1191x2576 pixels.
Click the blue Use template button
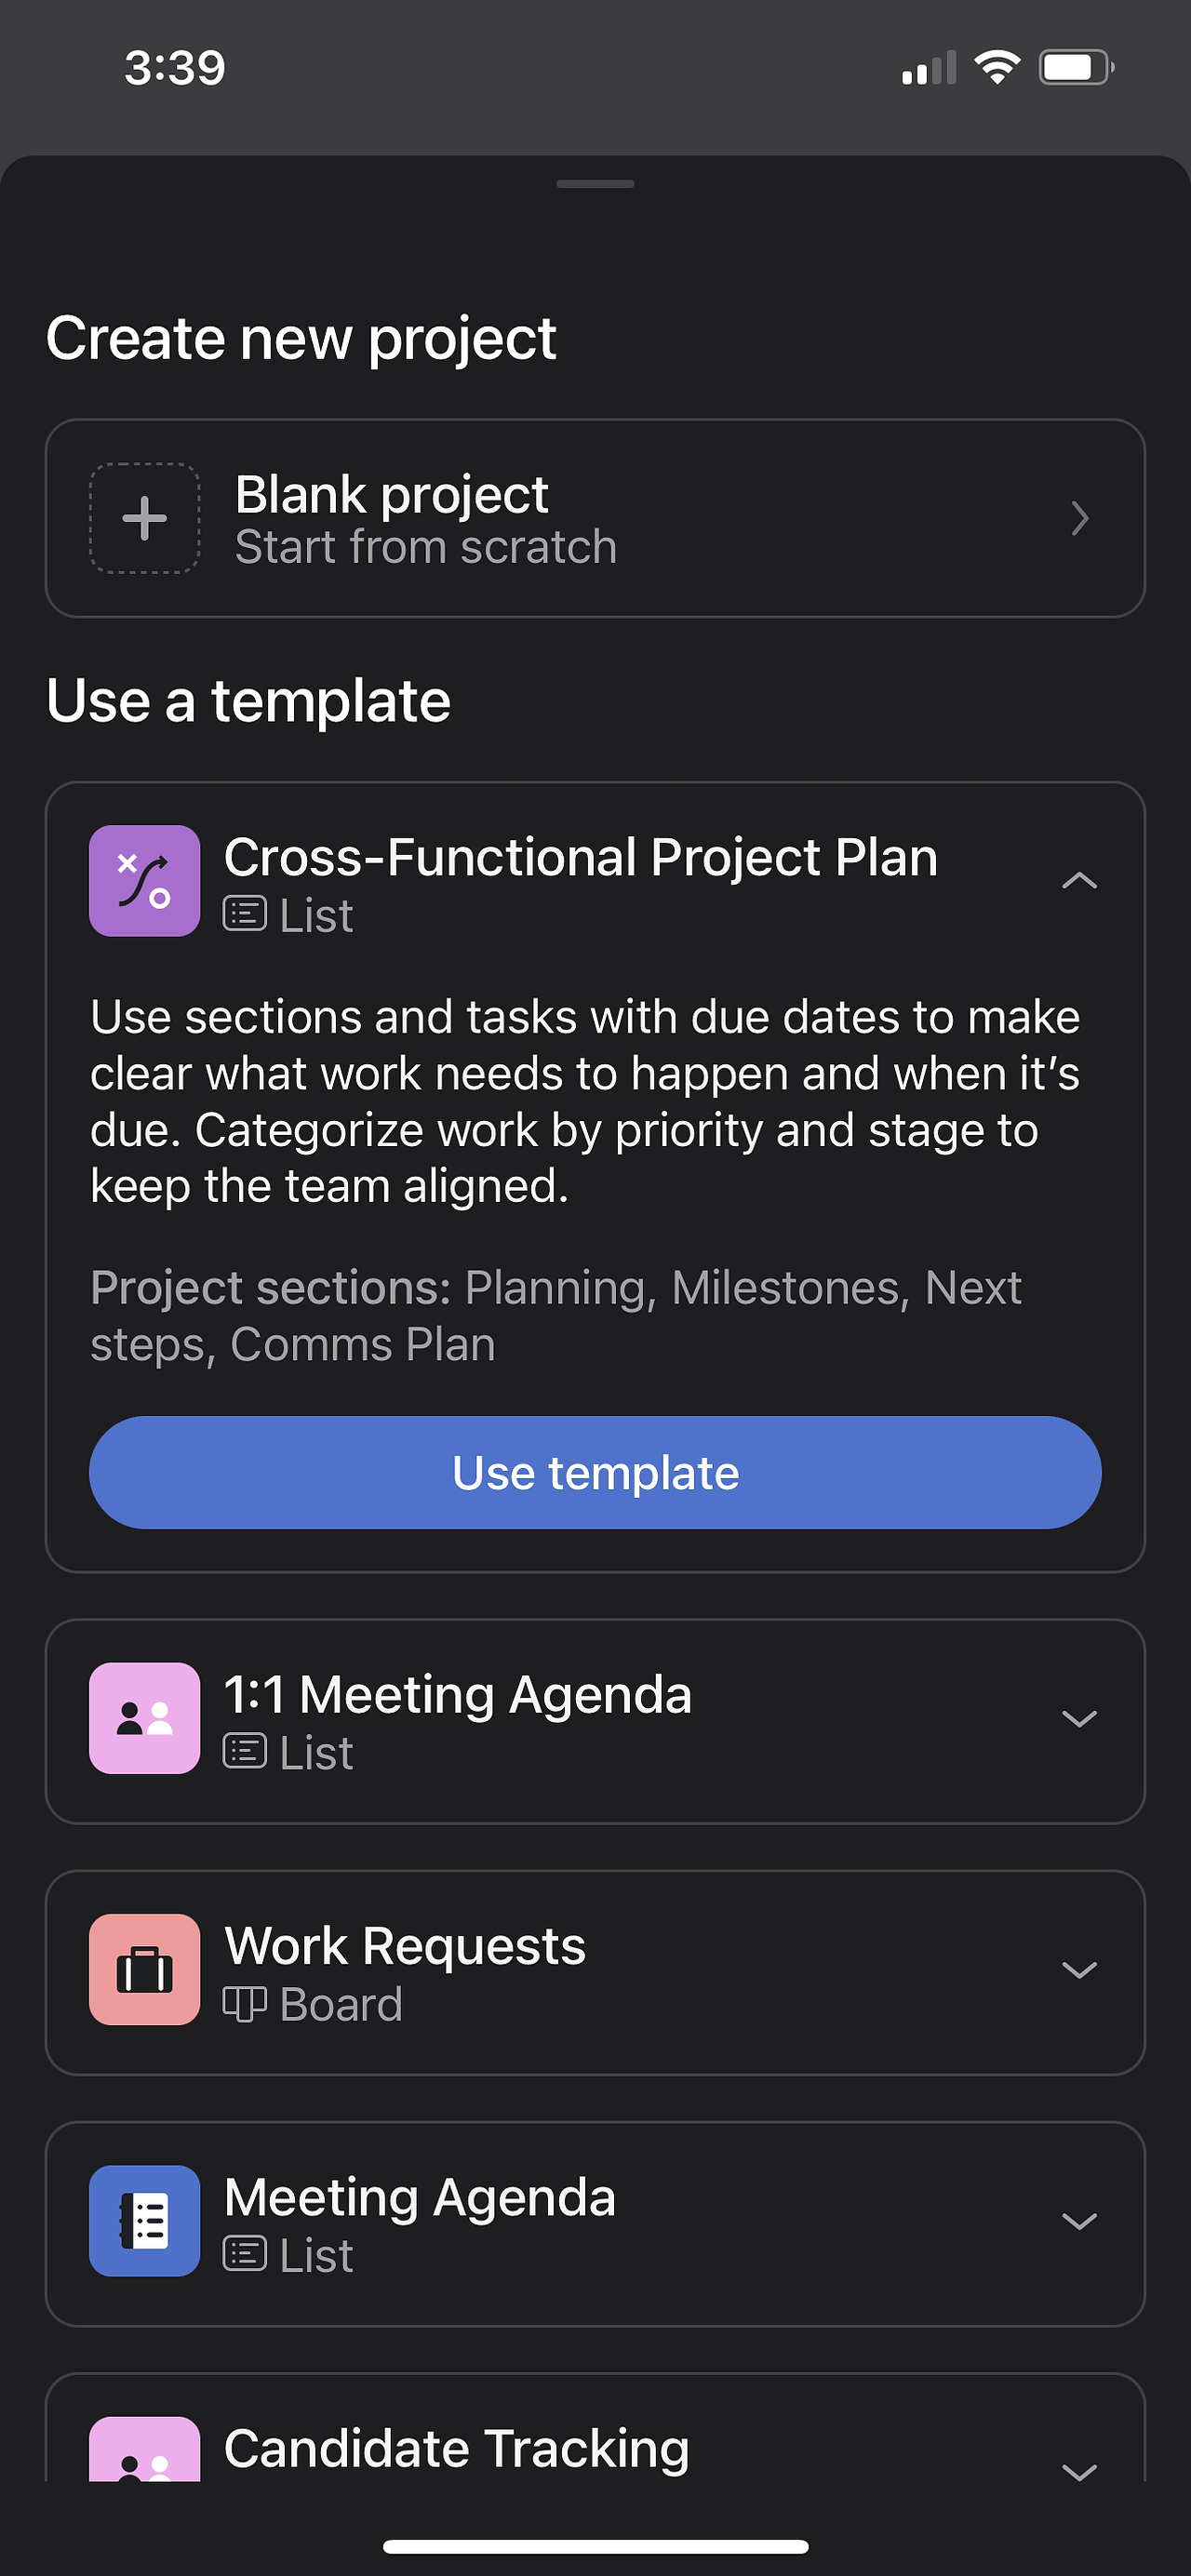[595, 1472]
